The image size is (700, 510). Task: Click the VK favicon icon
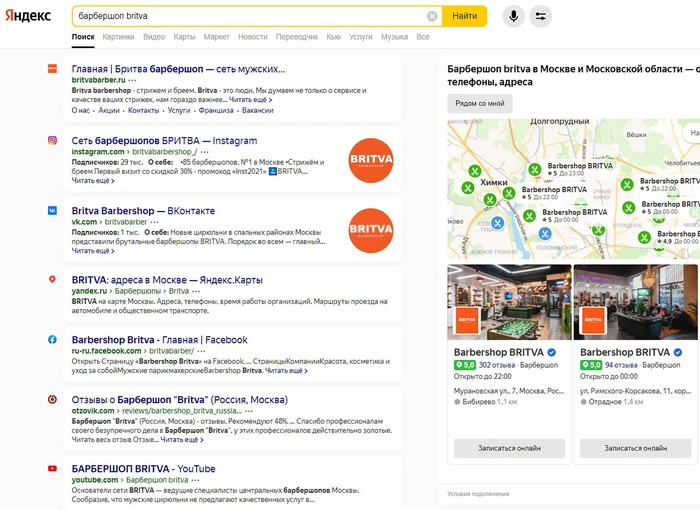click(52, 210)
